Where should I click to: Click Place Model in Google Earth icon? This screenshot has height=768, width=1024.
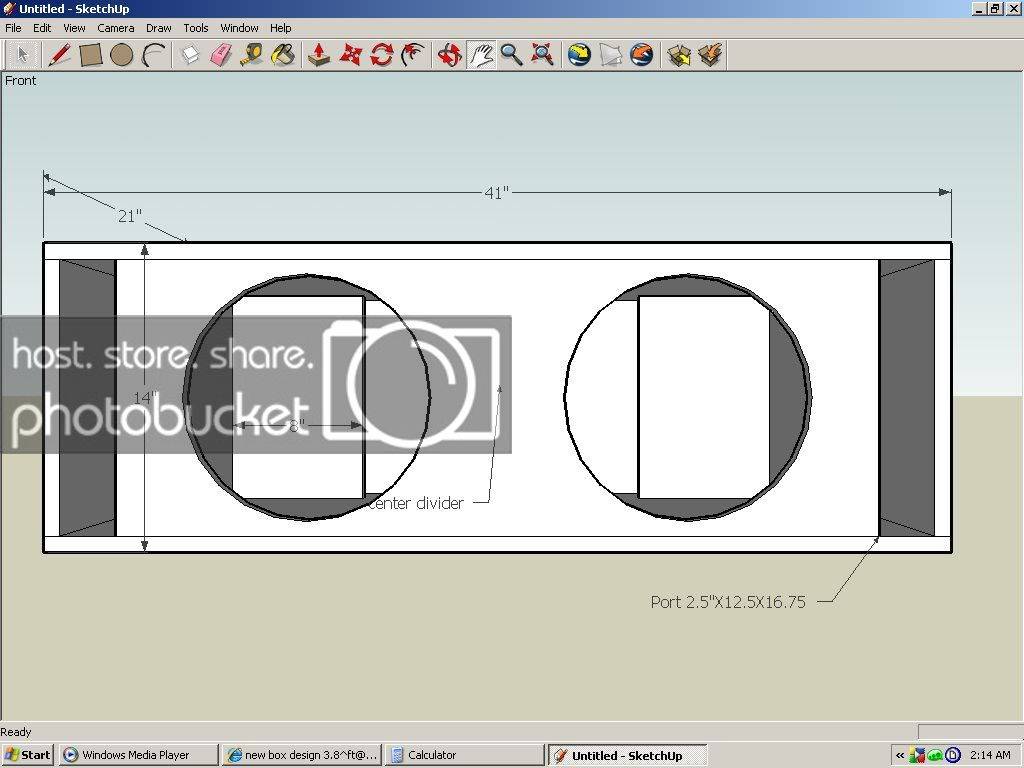(x=641, y=55)
